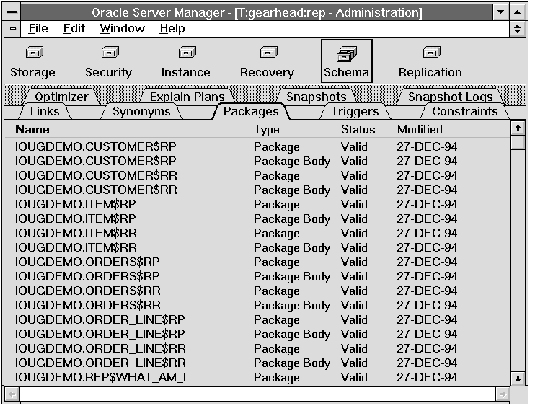Switch to the Optimizer tab
The width and height of the screenshot is (536, 407).
click(62, 97)
